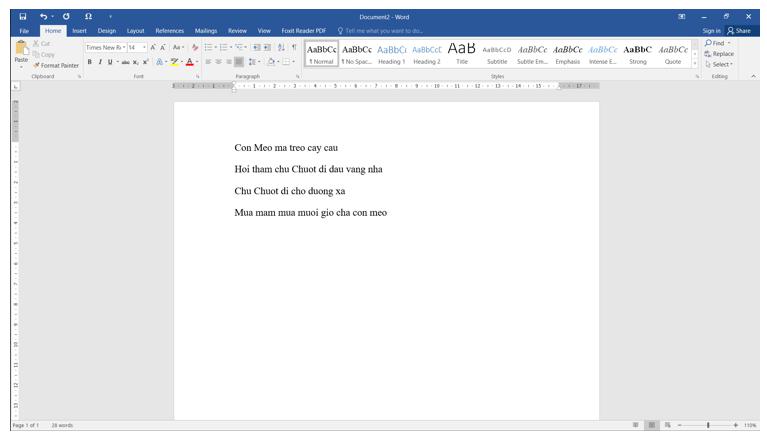Apply strikethrough formatting

124,62
